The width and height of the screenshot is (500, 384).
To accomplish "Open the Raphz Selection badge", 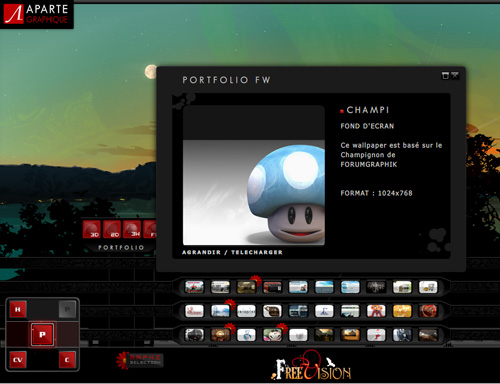I will coord(140,360).
